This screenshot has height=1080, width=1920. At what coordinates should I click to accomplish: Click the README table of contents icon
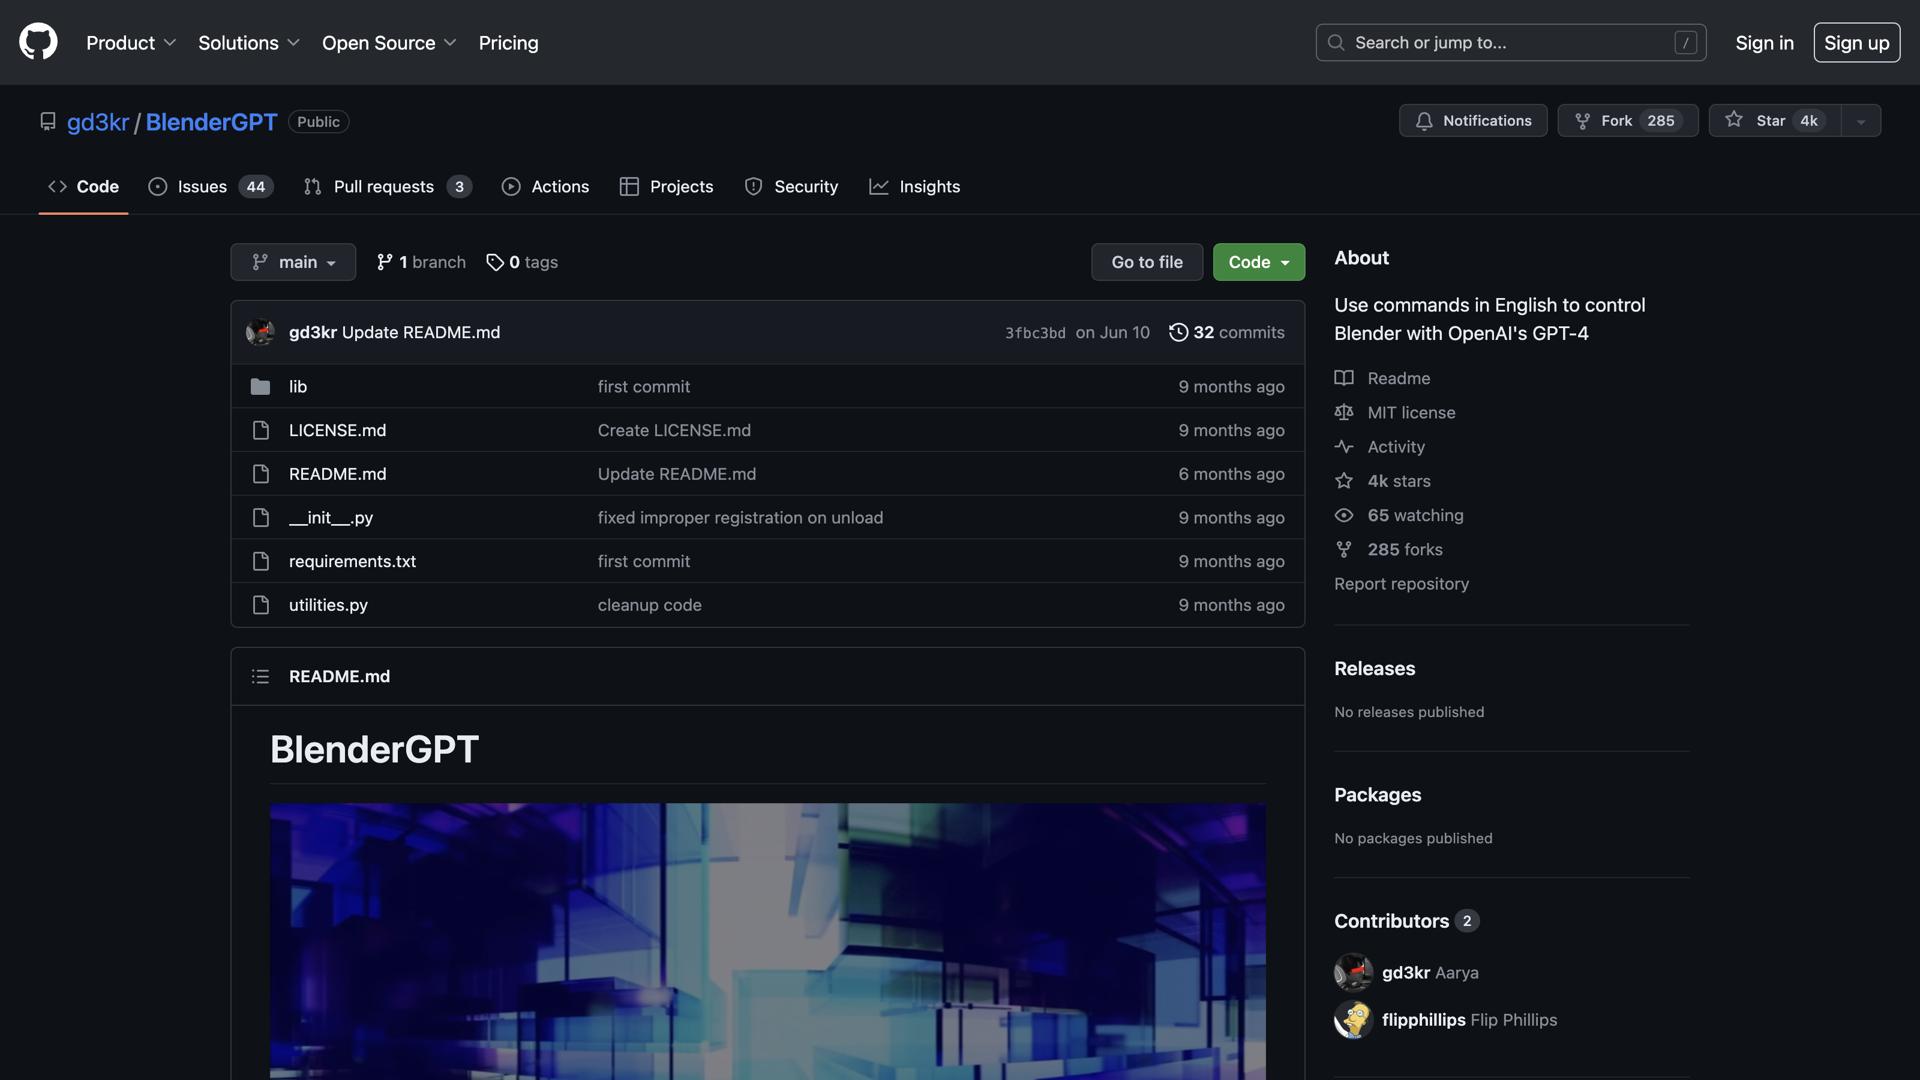pos(260,677)
